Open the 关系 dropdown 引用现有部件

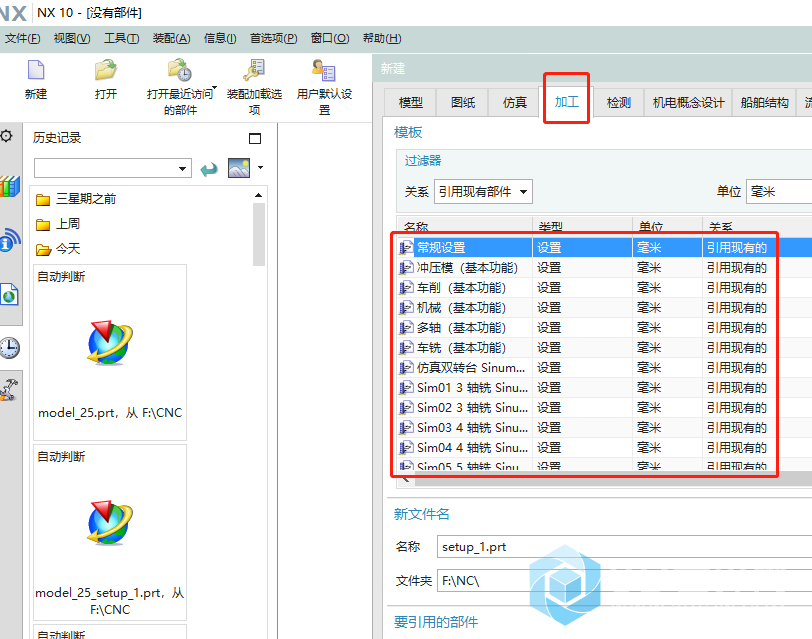[483, 192]
